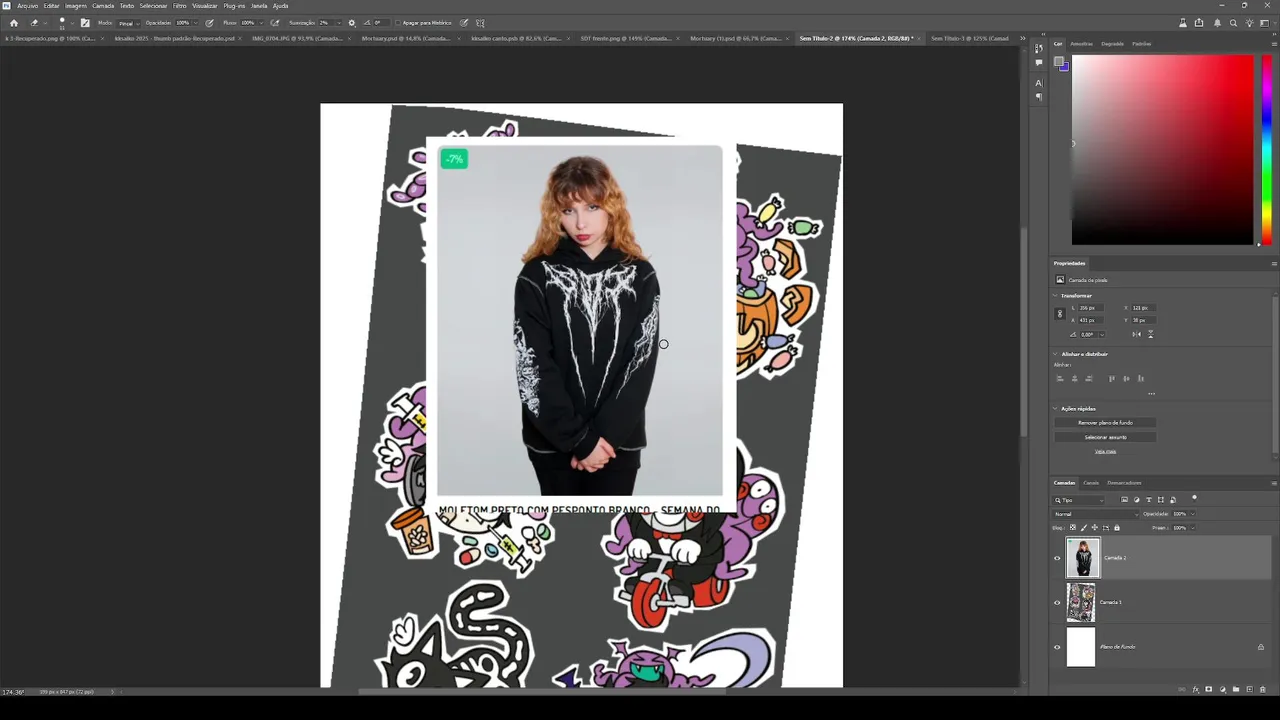Hide the Plano de Fundo layer
The height and width of the screenshot is (720, 1280).
pos(1057,647)
